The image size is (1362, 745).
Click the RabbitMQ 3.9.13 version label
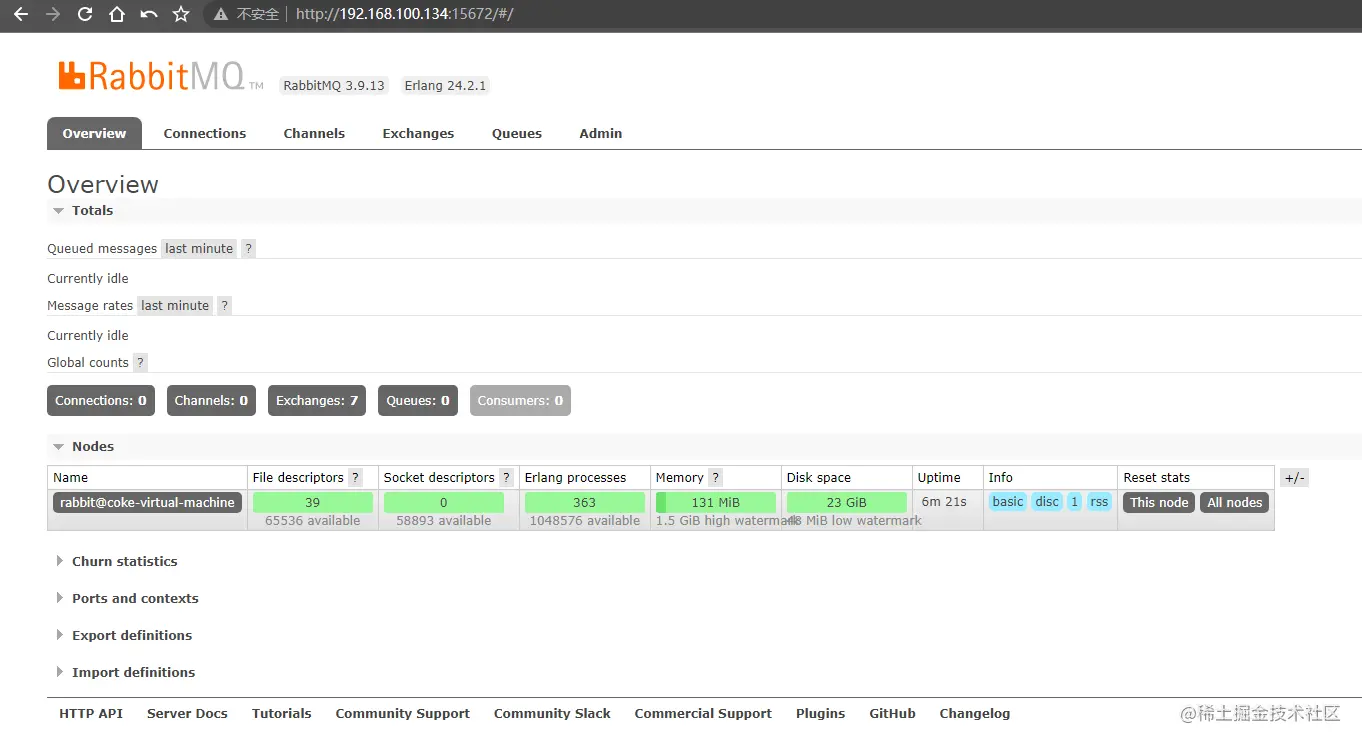[334, 86]
